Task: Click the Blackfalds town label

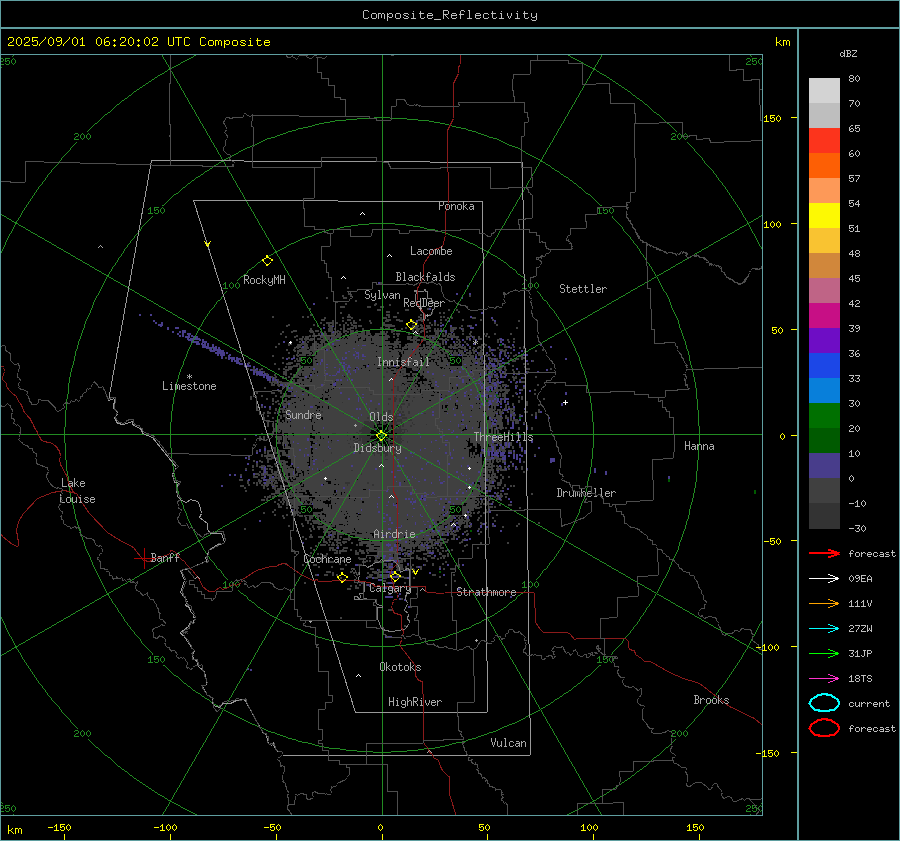Action: pos(425,277)
